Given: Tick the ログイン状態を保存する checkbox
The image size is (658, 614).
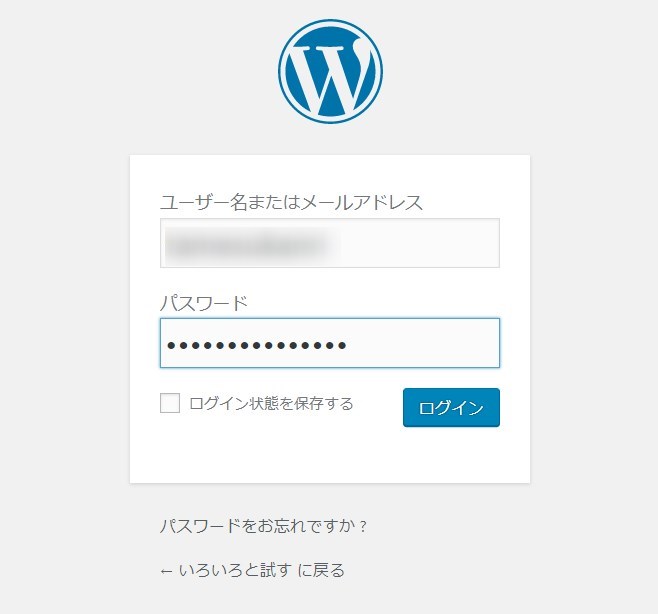Looking at the screenshot, I should point(170,403).
